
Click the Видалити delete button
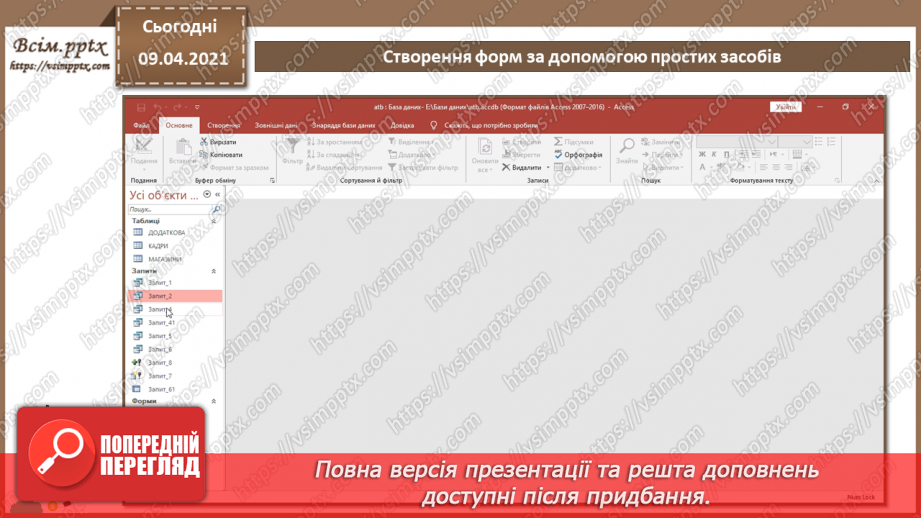[521, 168]
